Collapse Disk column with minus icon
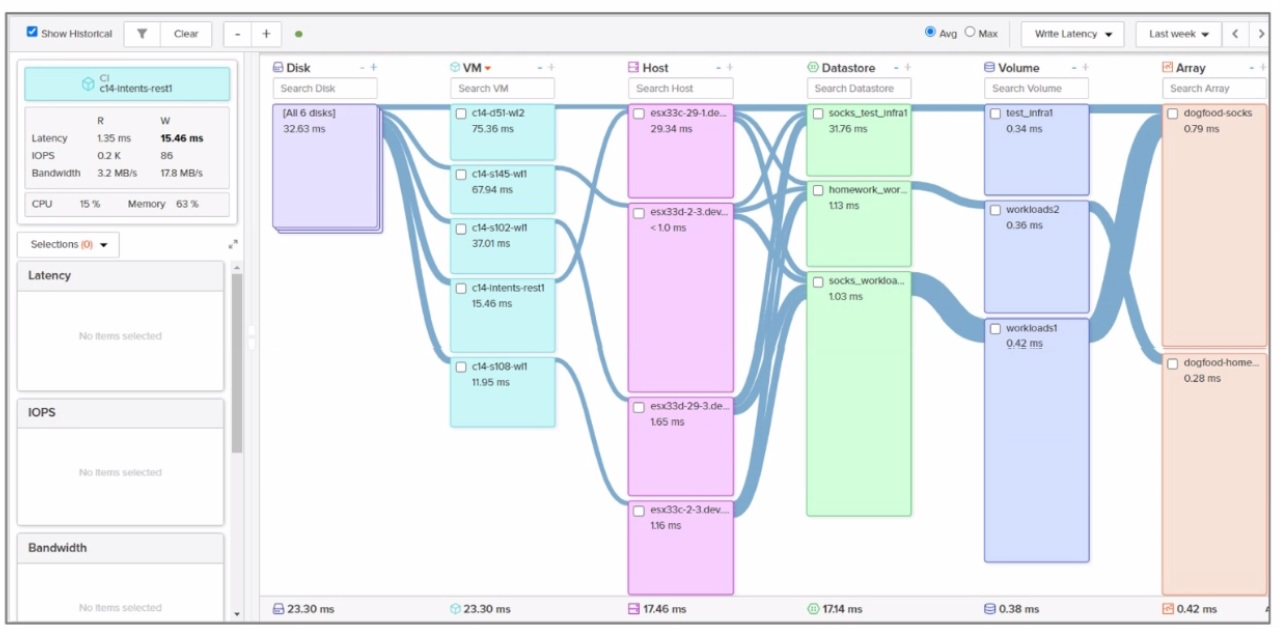This screenshot has width=1281, height=628. click(x=362, y=68)
